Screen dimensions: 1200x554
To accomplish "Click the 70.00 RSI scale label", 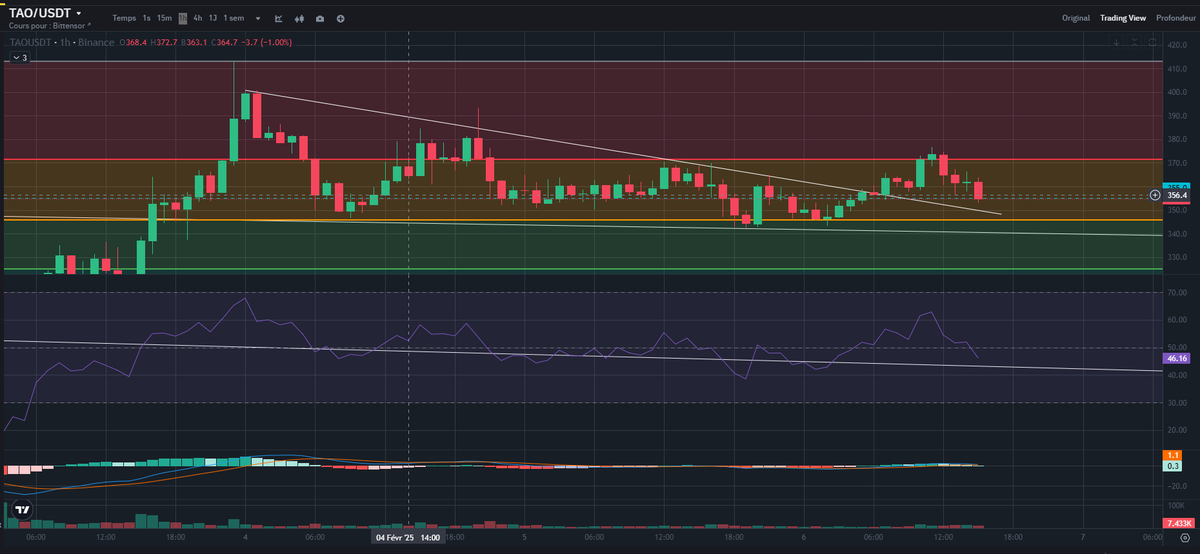I will point(1176,292).
